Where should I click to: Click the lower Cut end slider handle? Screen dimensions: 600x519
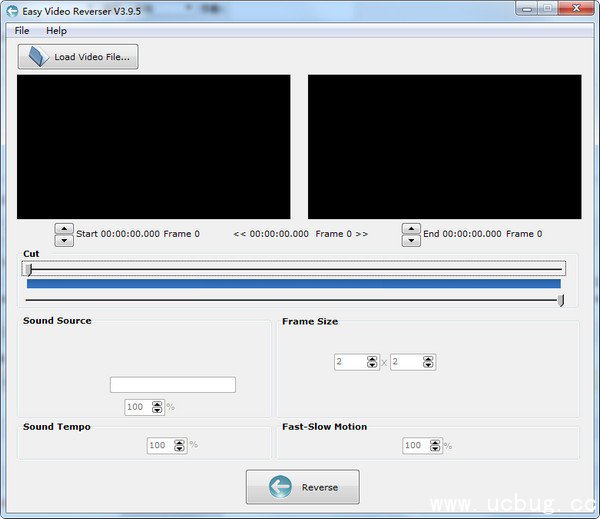coord(561,300)
